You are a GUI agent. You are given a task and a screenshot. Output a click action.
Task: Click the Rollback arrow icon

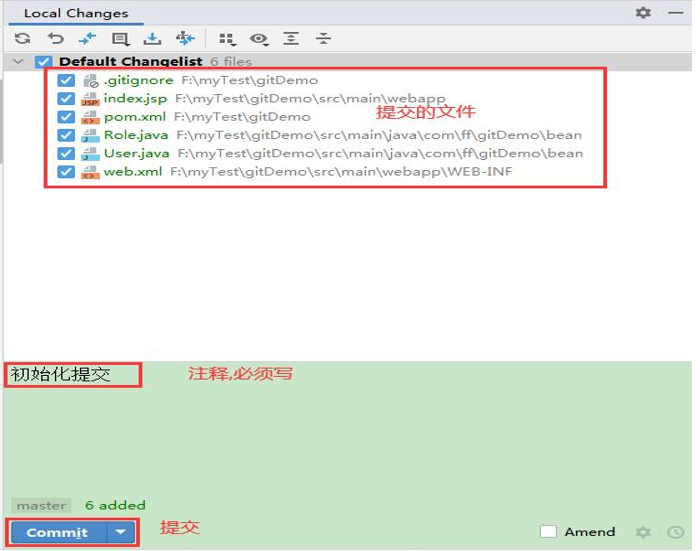pos(55,38)
